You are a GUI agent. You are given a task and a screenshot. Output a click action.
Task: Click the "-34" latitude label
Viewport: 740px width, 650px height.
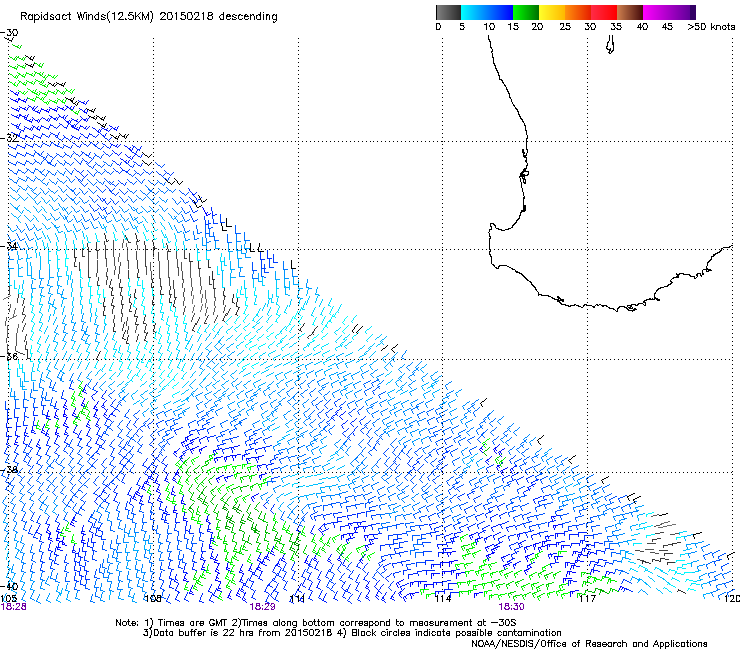[x=9, y=246]
